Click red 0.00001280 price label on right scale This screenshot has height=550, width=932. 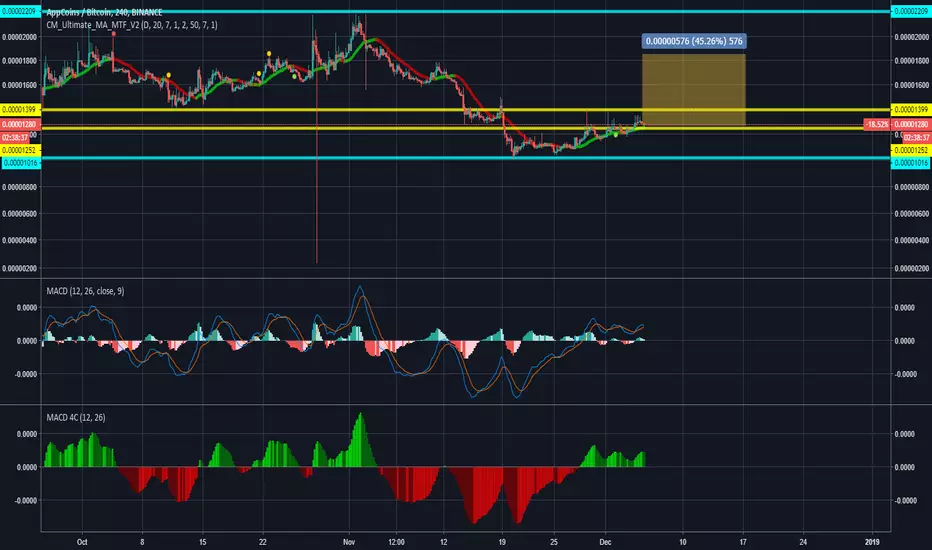[x=911, y=124]
